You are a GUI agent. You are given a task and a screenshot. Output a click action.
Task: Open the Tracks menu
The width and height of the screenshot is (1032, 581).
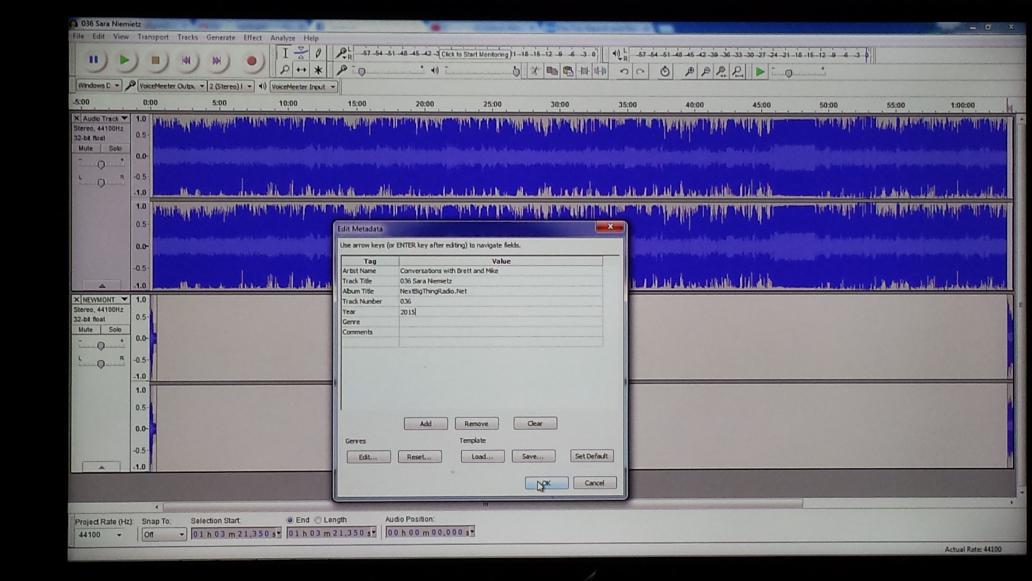(x=188, y=38)
